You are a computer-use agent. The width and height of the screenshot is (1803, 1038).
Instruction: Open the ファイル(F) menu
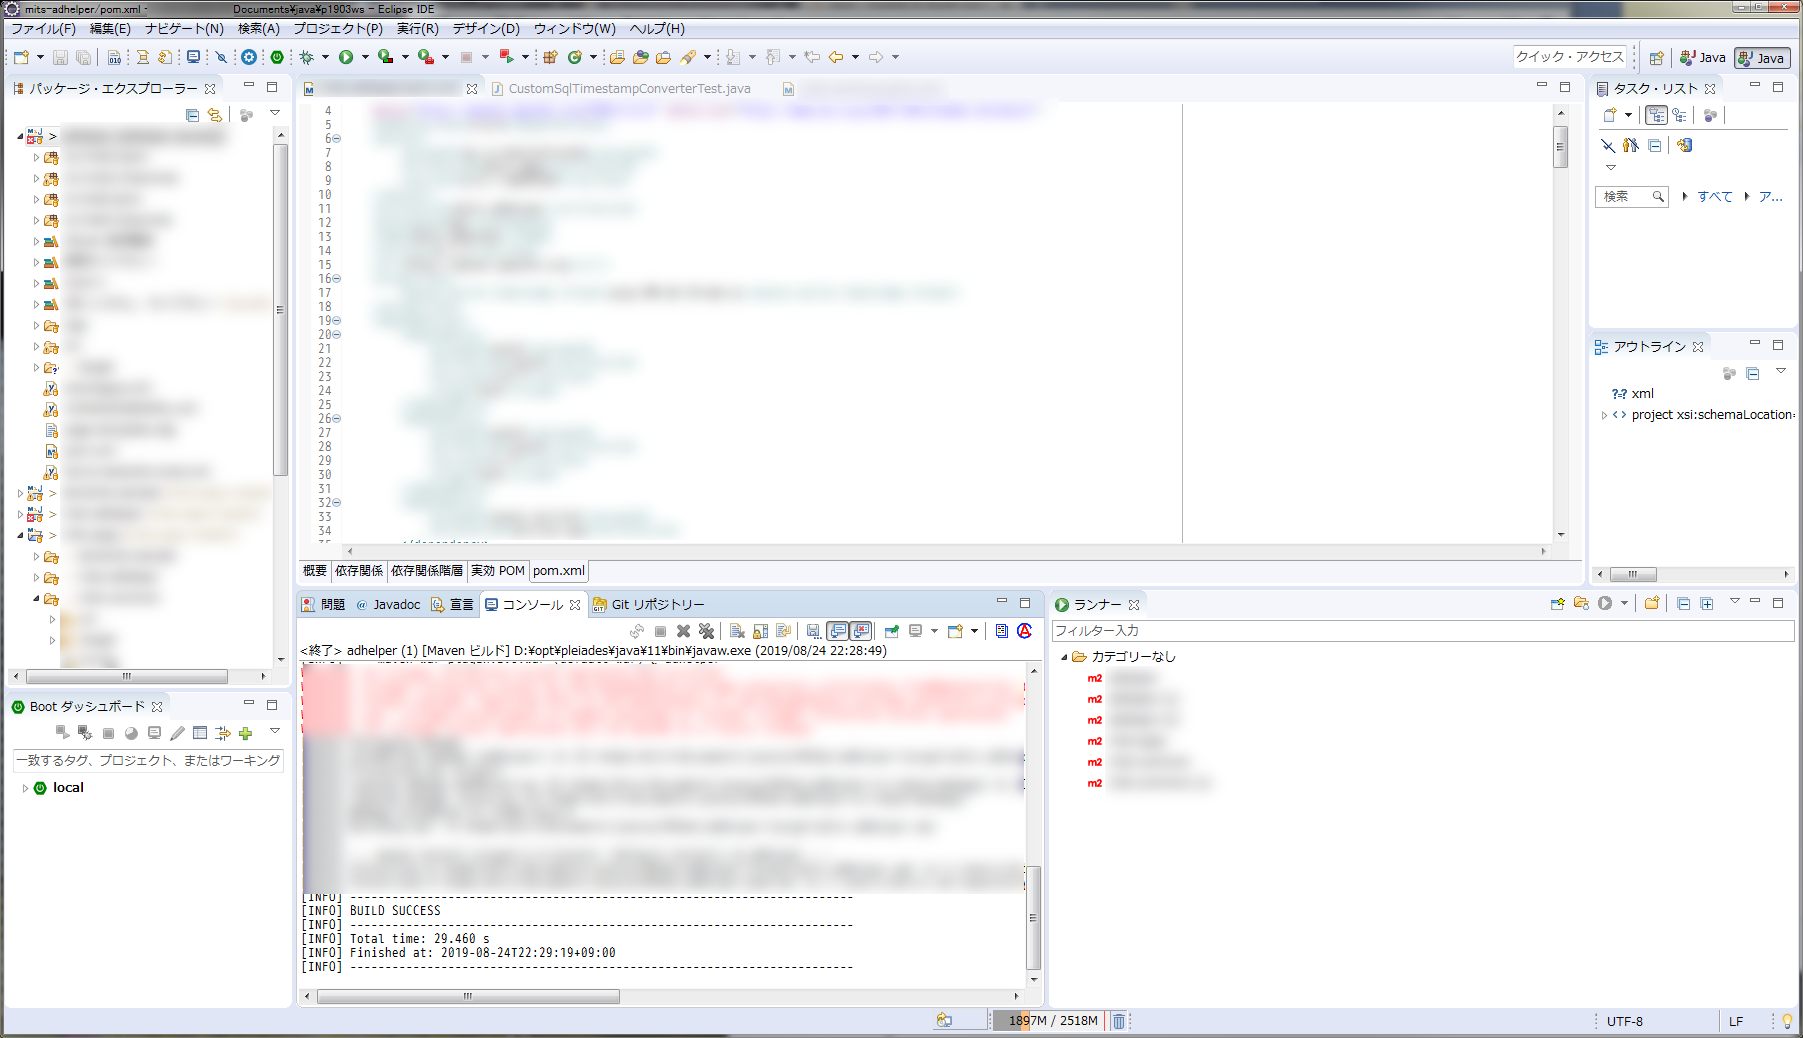click(x=43, y=29)
